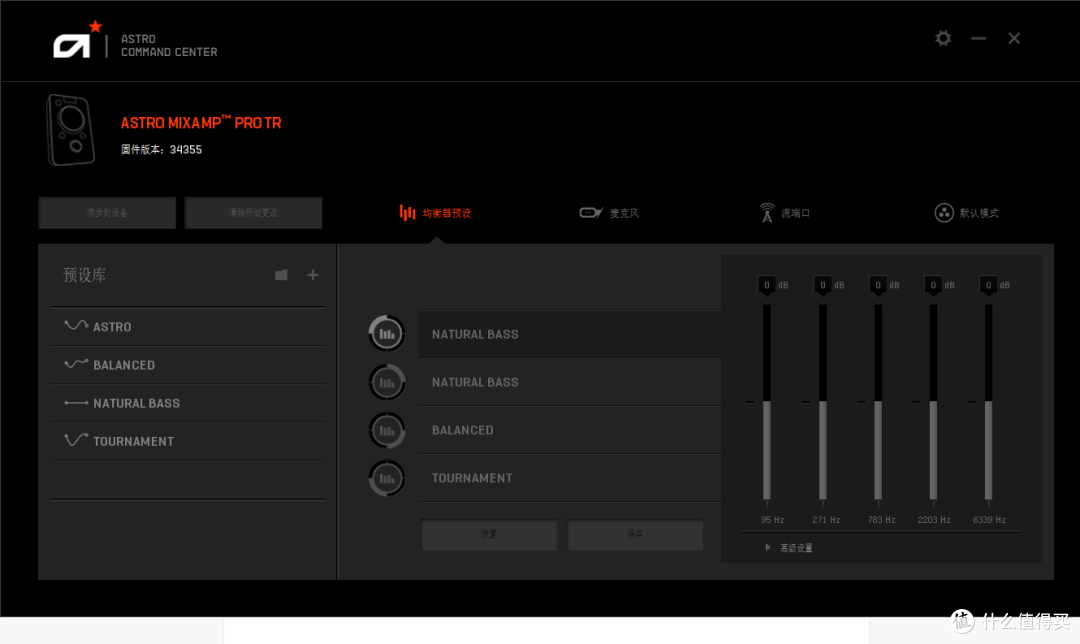Click dB value box above 783 Hz

tap(878, 285)
